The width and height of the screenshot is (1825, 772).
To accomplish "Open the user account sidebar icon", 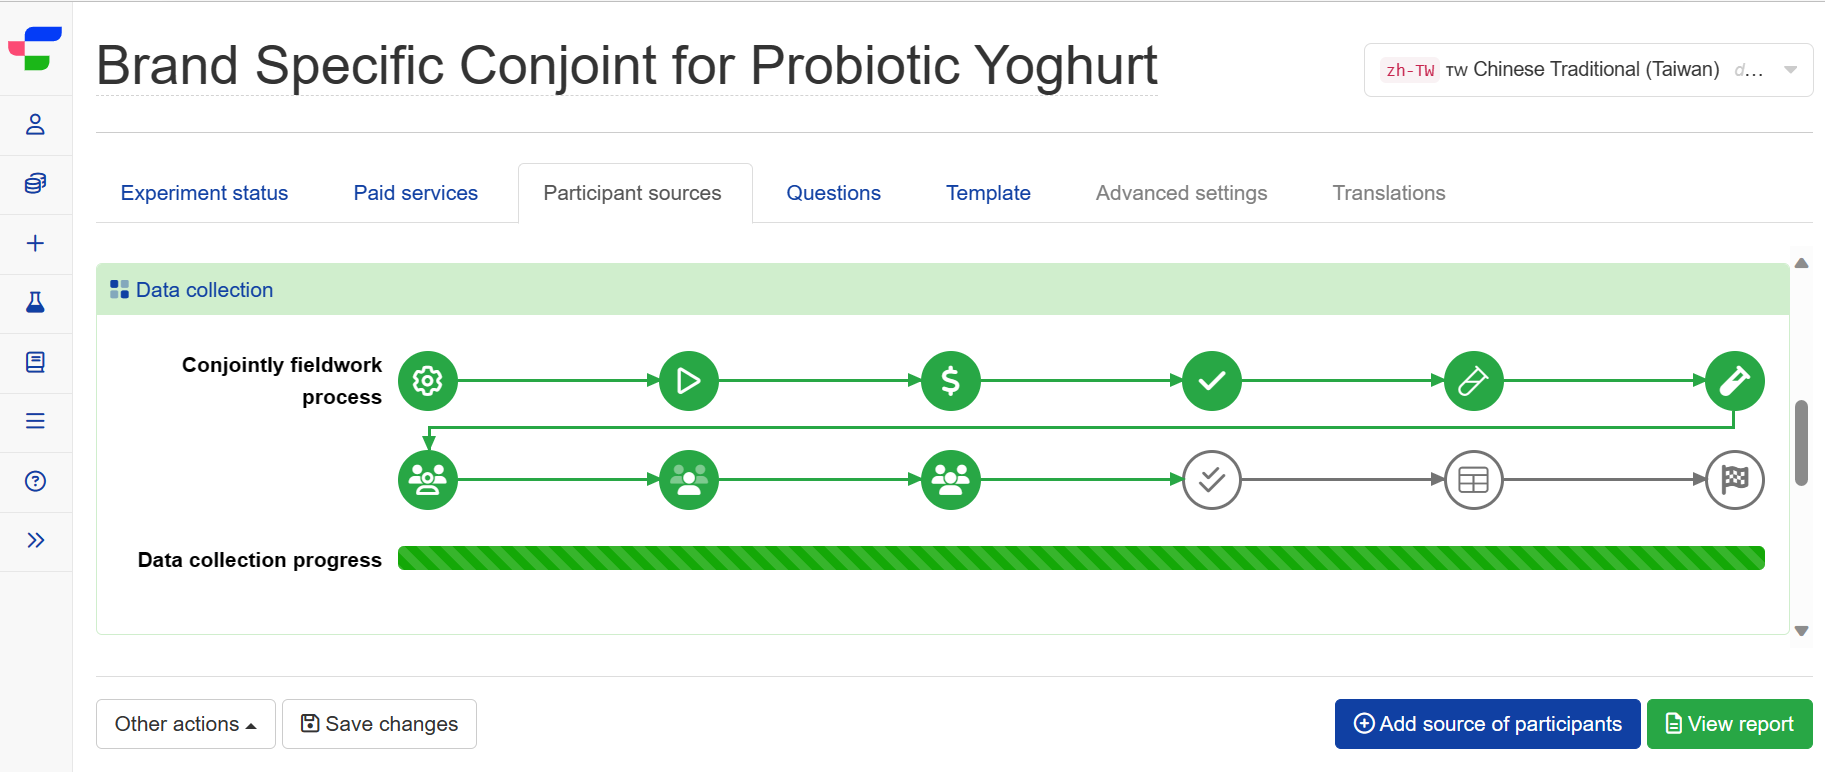I will 35,124.
